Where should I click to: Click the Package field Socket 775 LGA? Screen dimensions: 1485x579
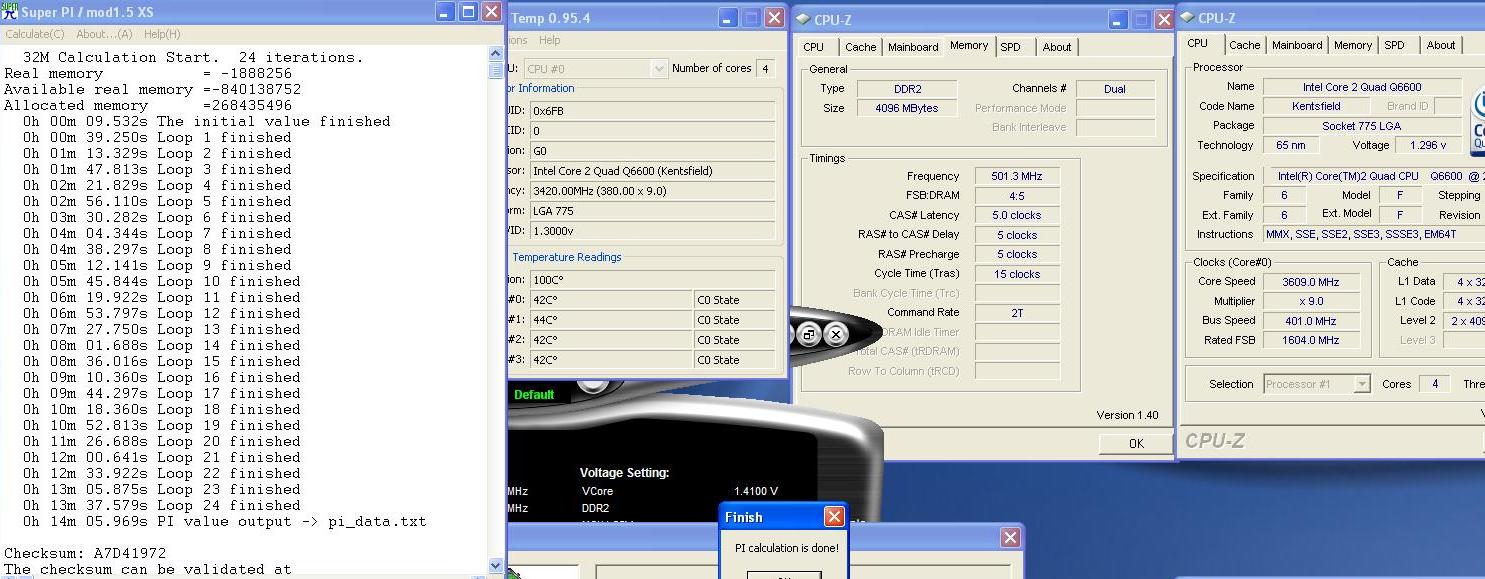click(1361, 126)
